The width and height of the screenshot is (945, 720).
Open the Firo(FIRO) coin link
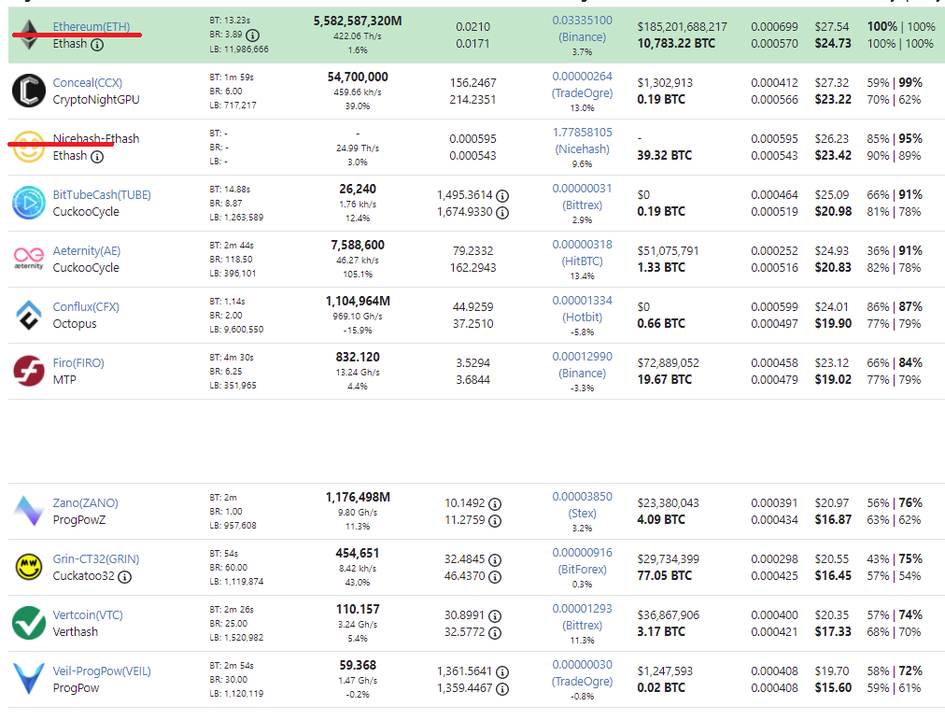(x=78, y=363)
